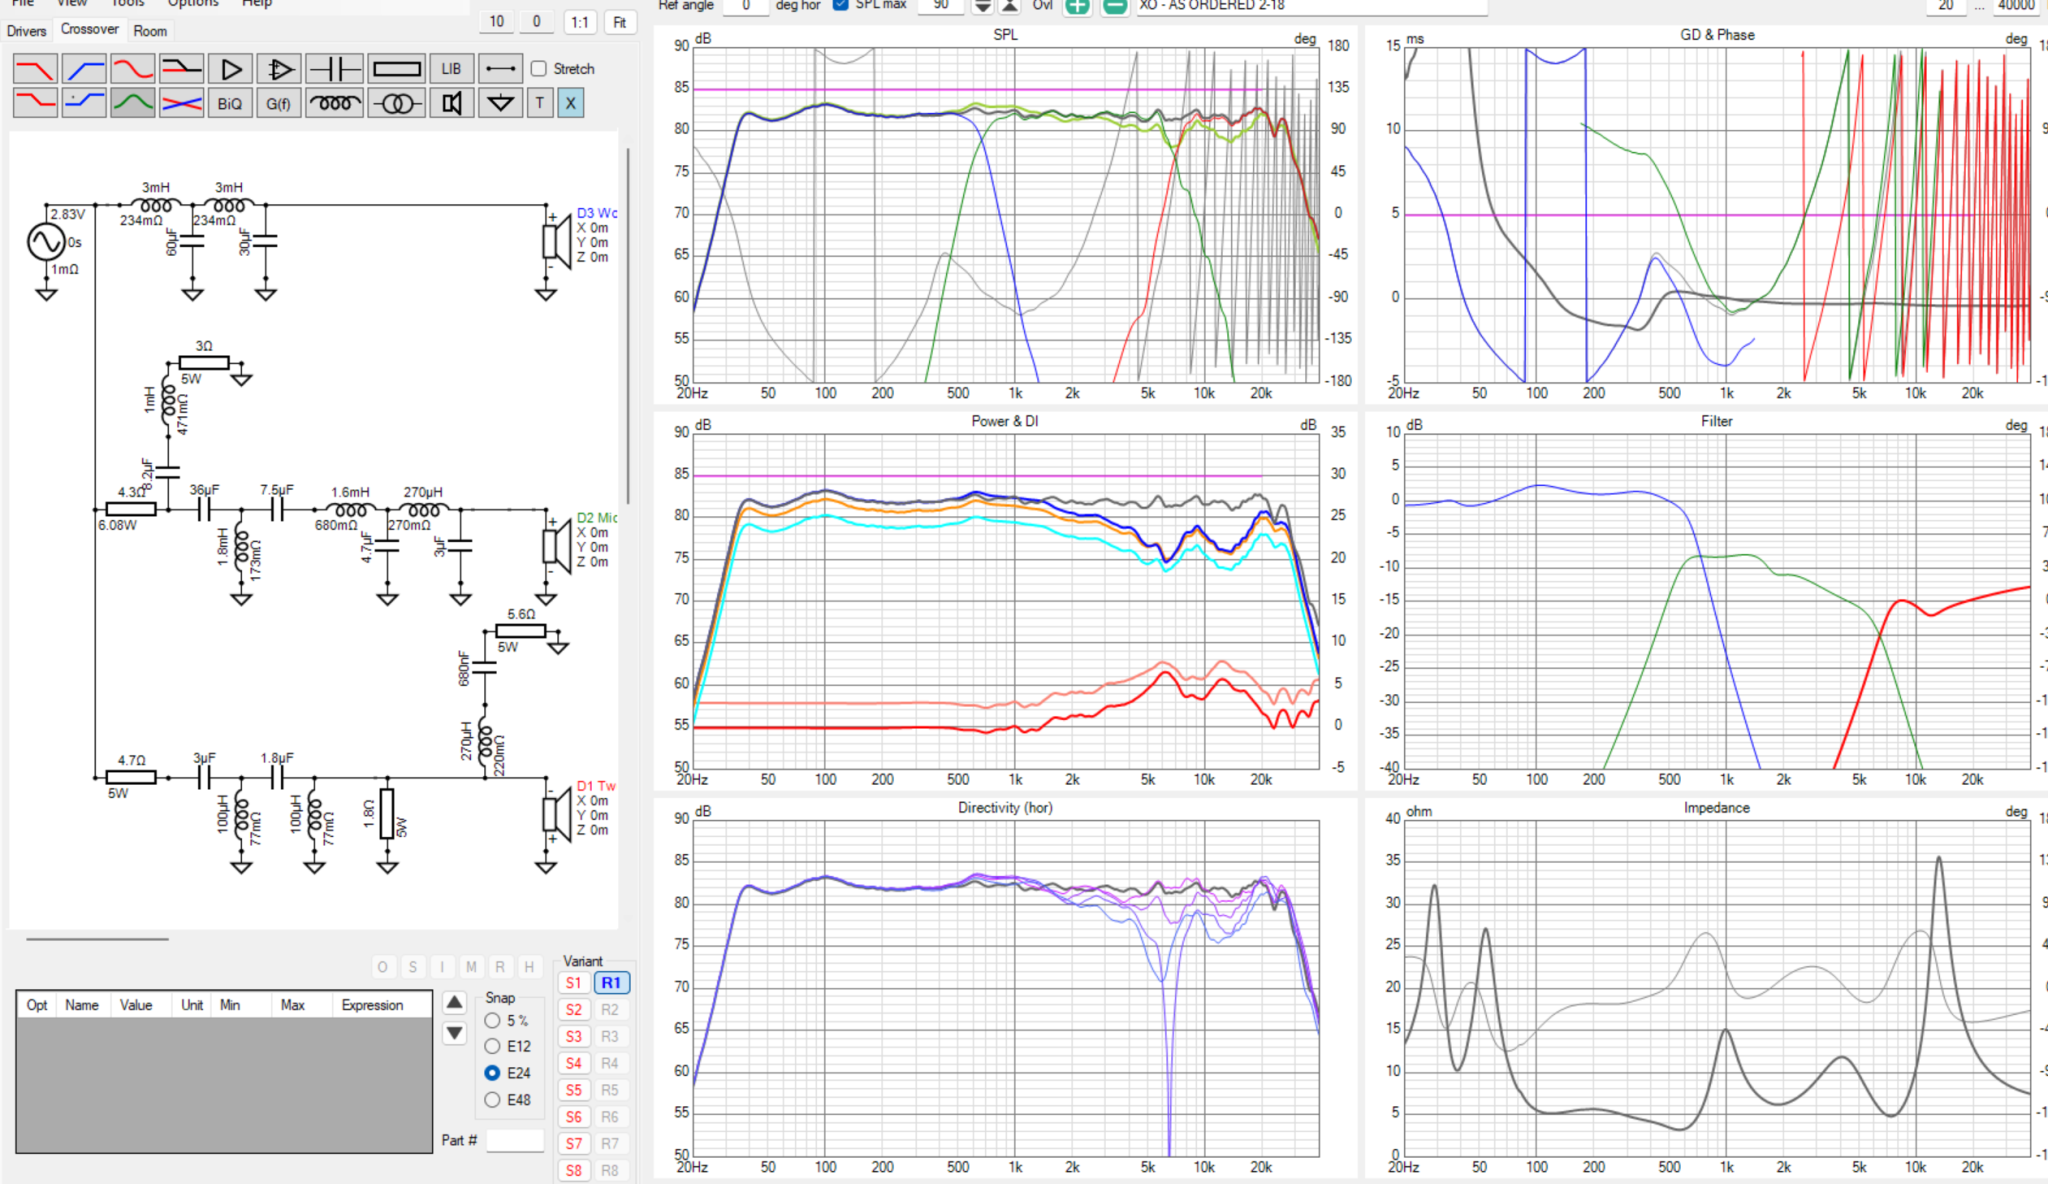Image resolution: width=2048 pixels, height=1184 pixels.
Task: Select the E12 snap option
Action: pos(492,1046)
